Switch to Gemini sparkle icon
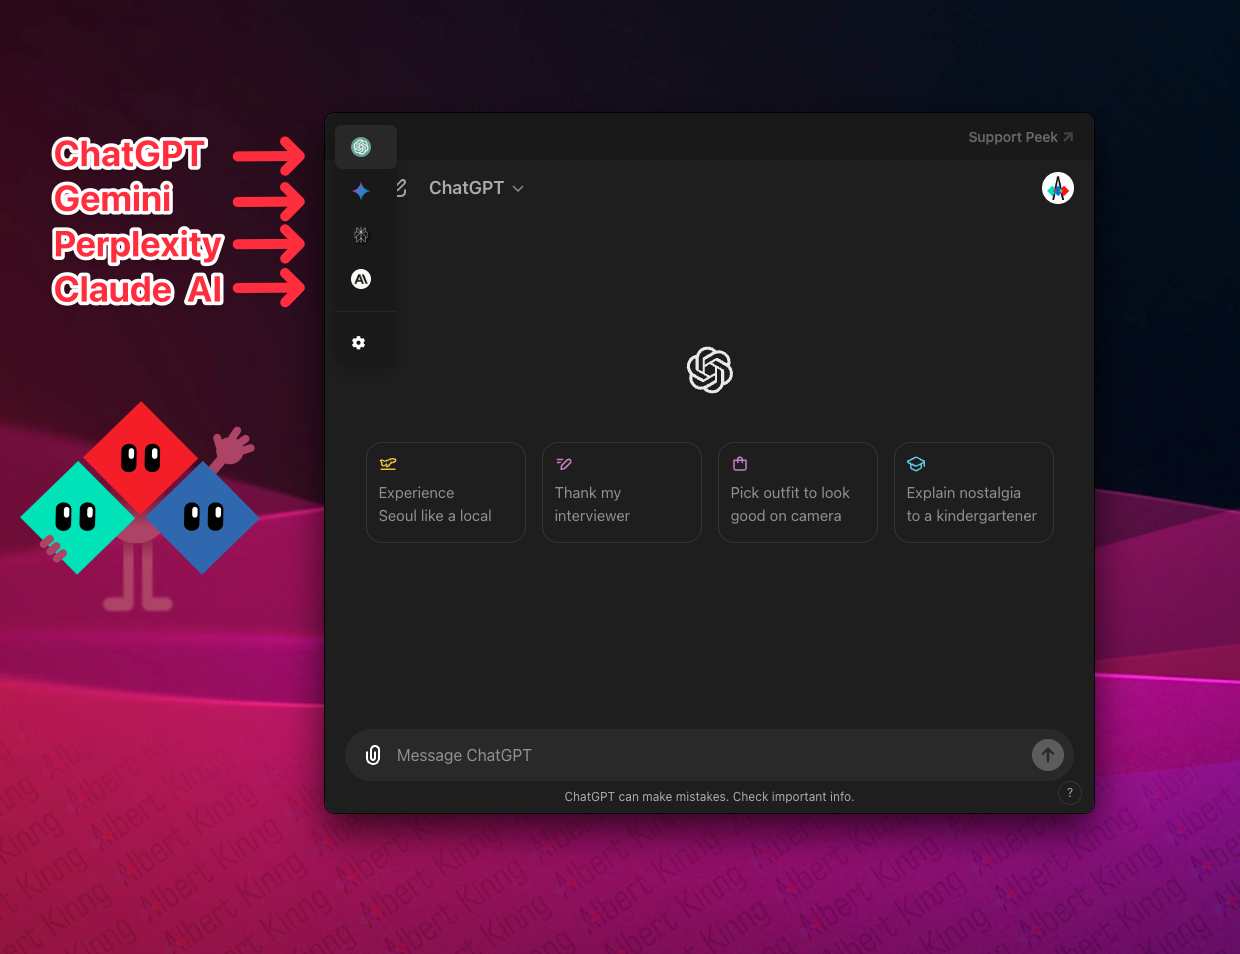This screenshot has height=954, width=1240. [x=361, y=191]
